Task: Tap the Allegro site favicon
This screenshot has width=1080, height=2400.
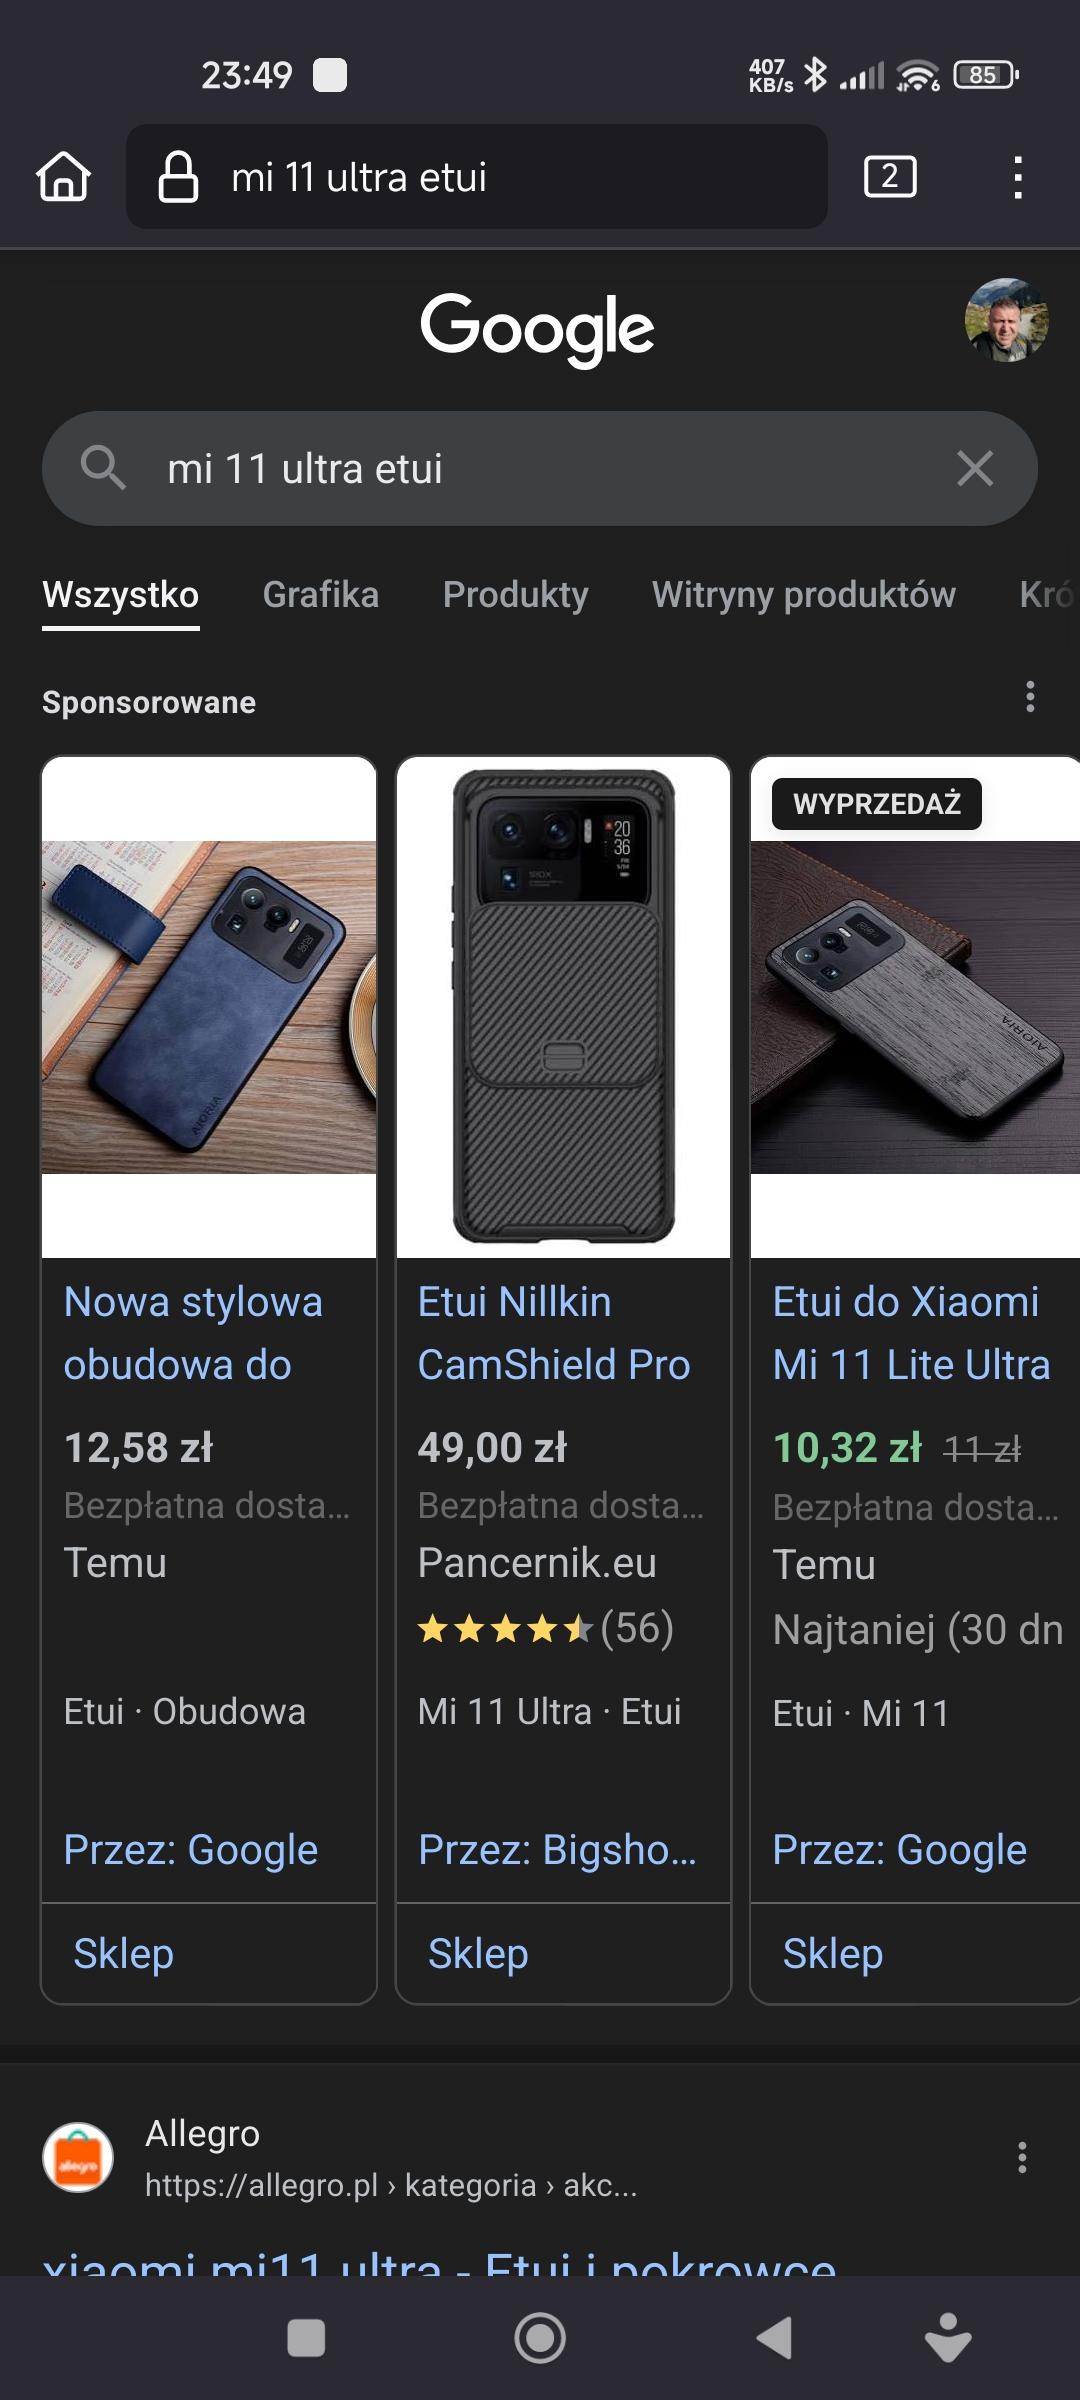Action: tap(78, 2157)
